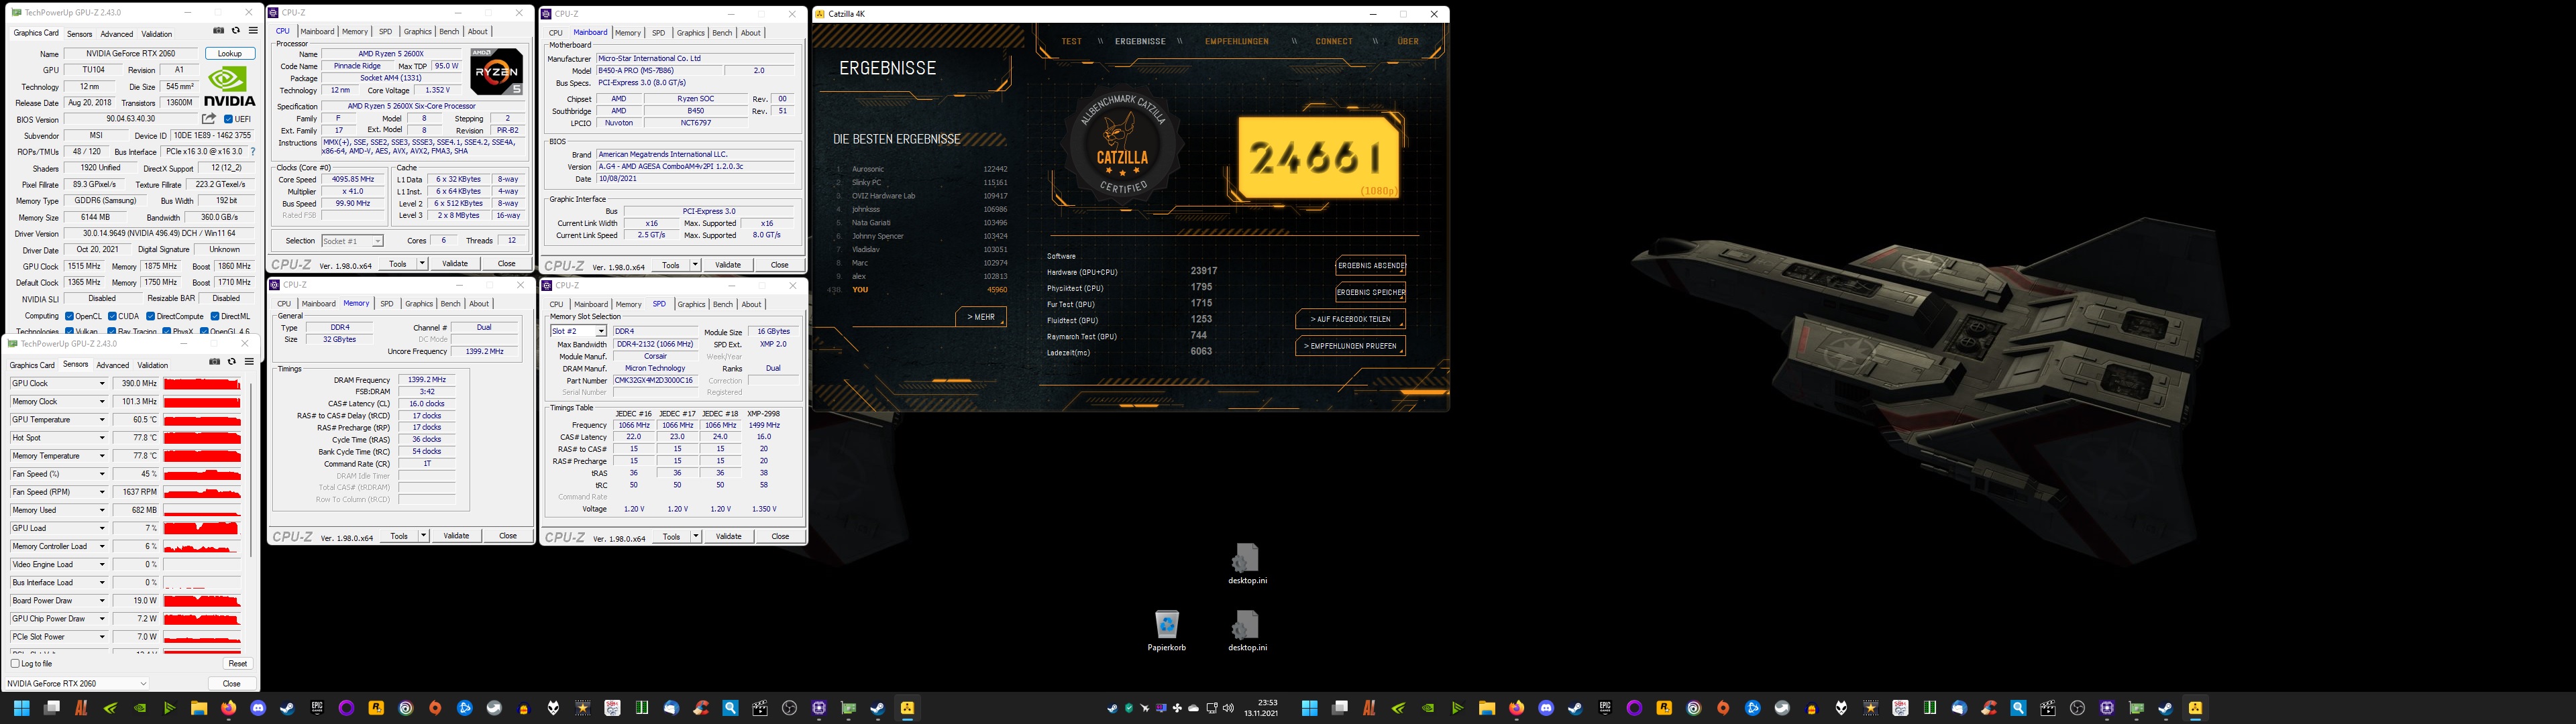Toggle the CUDA computing checkbox
The width and height of the screenshot is (2576, 724).
click(x=112, y=316)
